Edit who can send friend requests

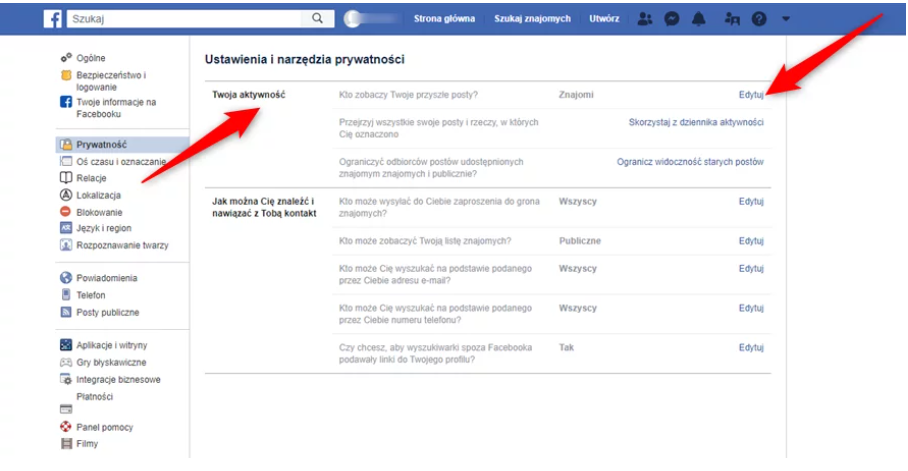[x=751, y=202]
